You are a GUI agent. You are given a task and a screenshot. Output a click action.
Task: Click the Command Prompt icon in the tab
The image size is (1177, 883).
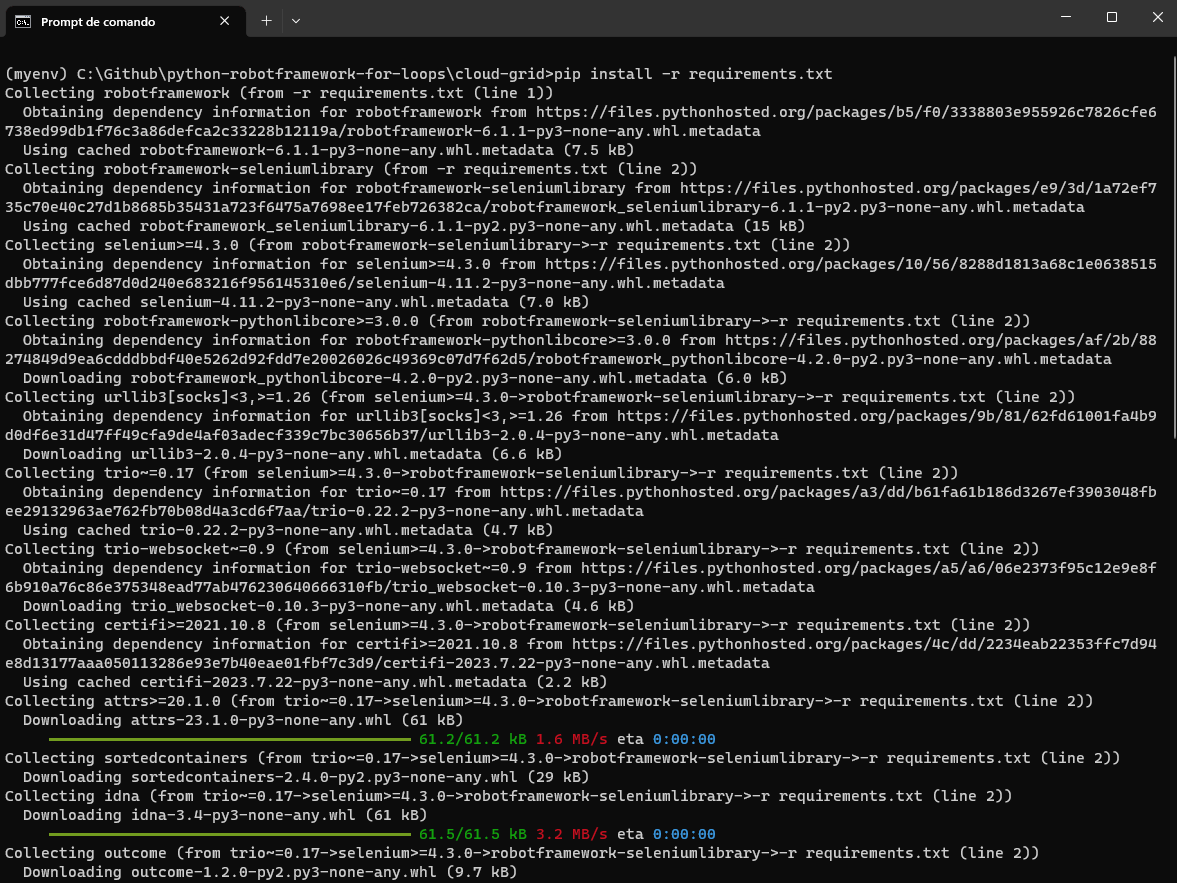(21, 21)
